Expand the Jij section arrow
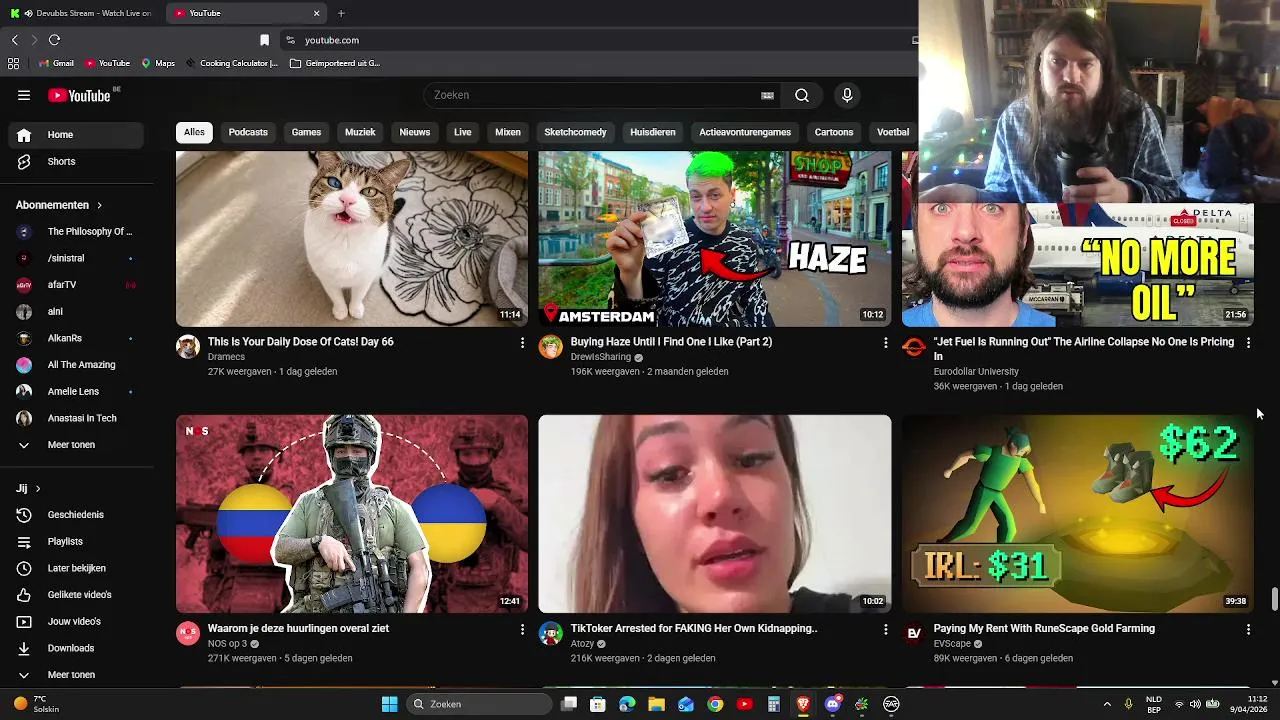 pyautogui.click(x=38, y=489)
